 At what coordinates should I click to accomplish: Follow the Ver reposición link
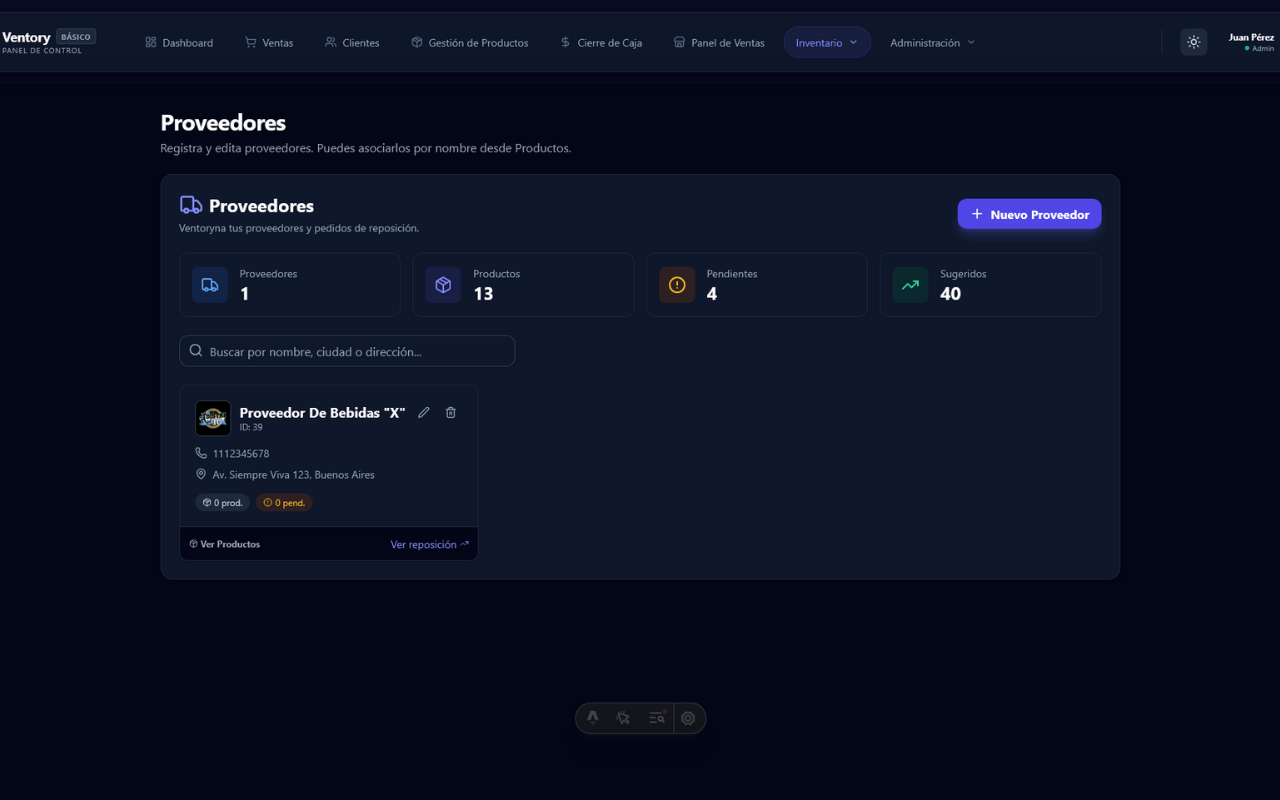click(x=429, y=545)
